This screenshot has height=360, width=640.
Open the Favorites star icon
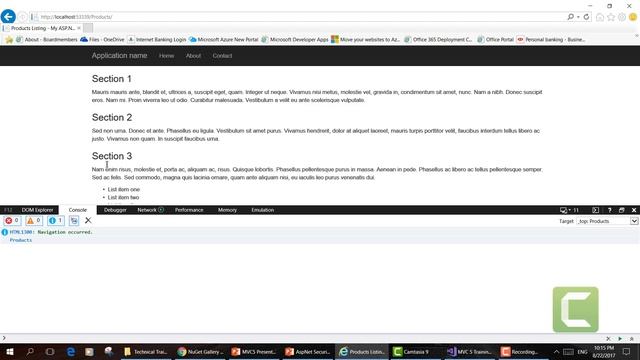click(611, 17)
